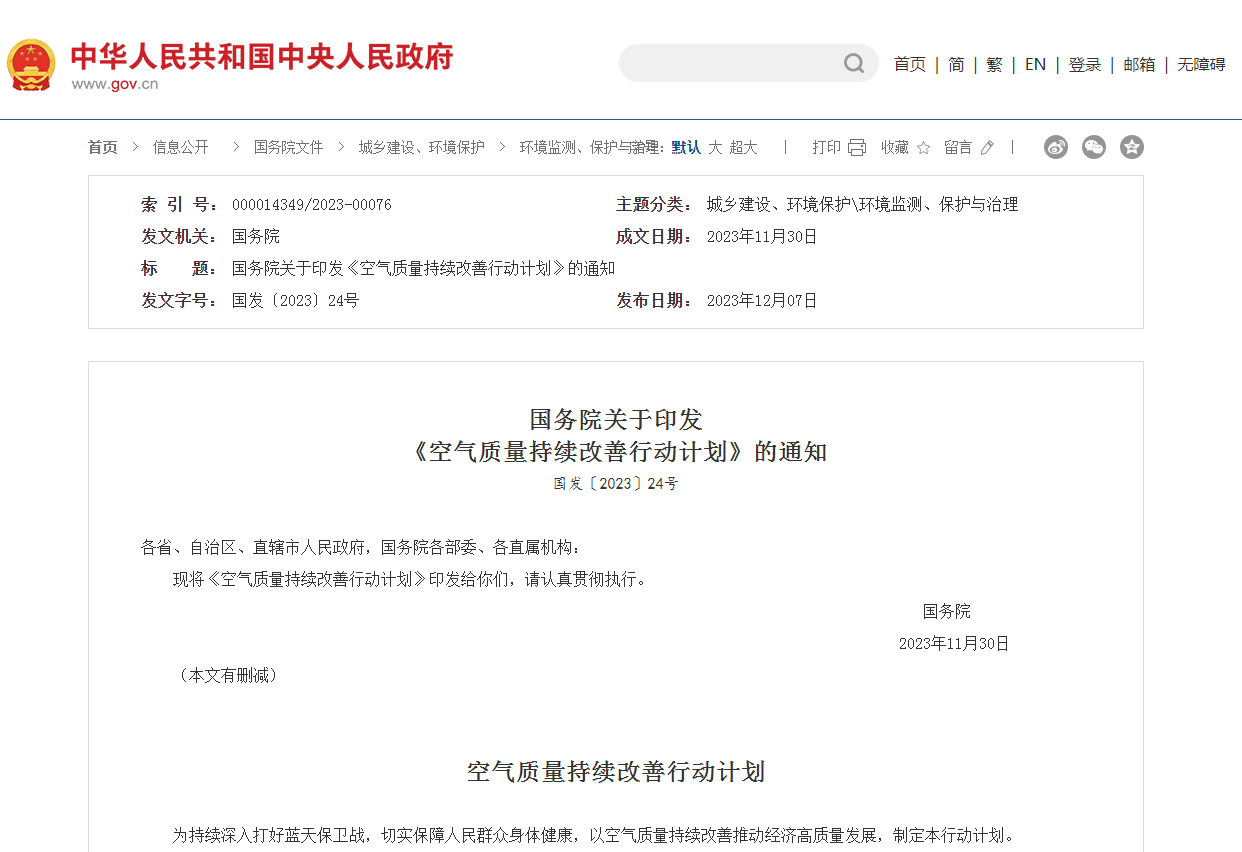1242x852 pixels.
Task: Navigate to 国务院文件 via breadcrumb
Action: 287,146
